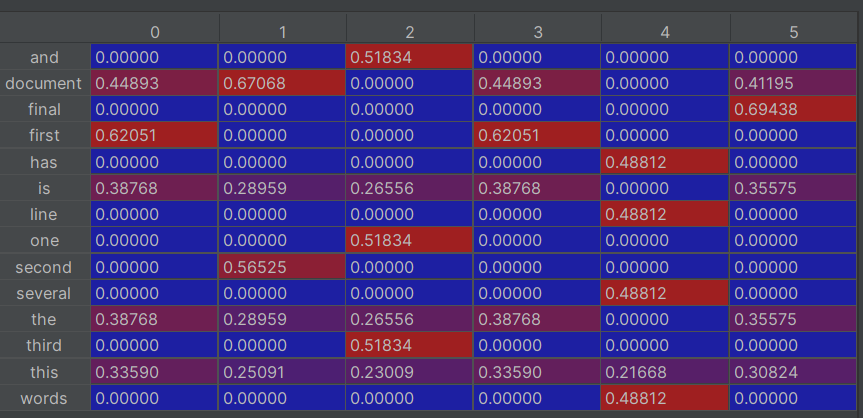The width and height of the screenshot is (863, 418).
Task: Click the 'this' row label
Action: (x=45, y=372)
